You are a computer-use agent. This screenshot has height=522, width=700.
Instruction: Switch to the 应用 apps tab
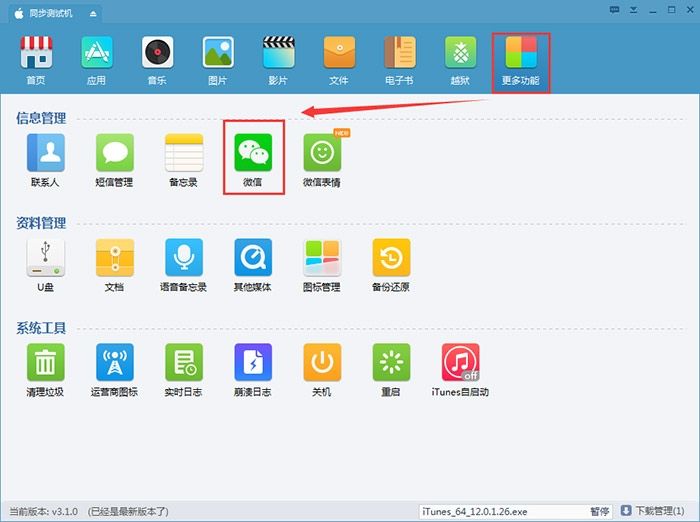(98, 59)
